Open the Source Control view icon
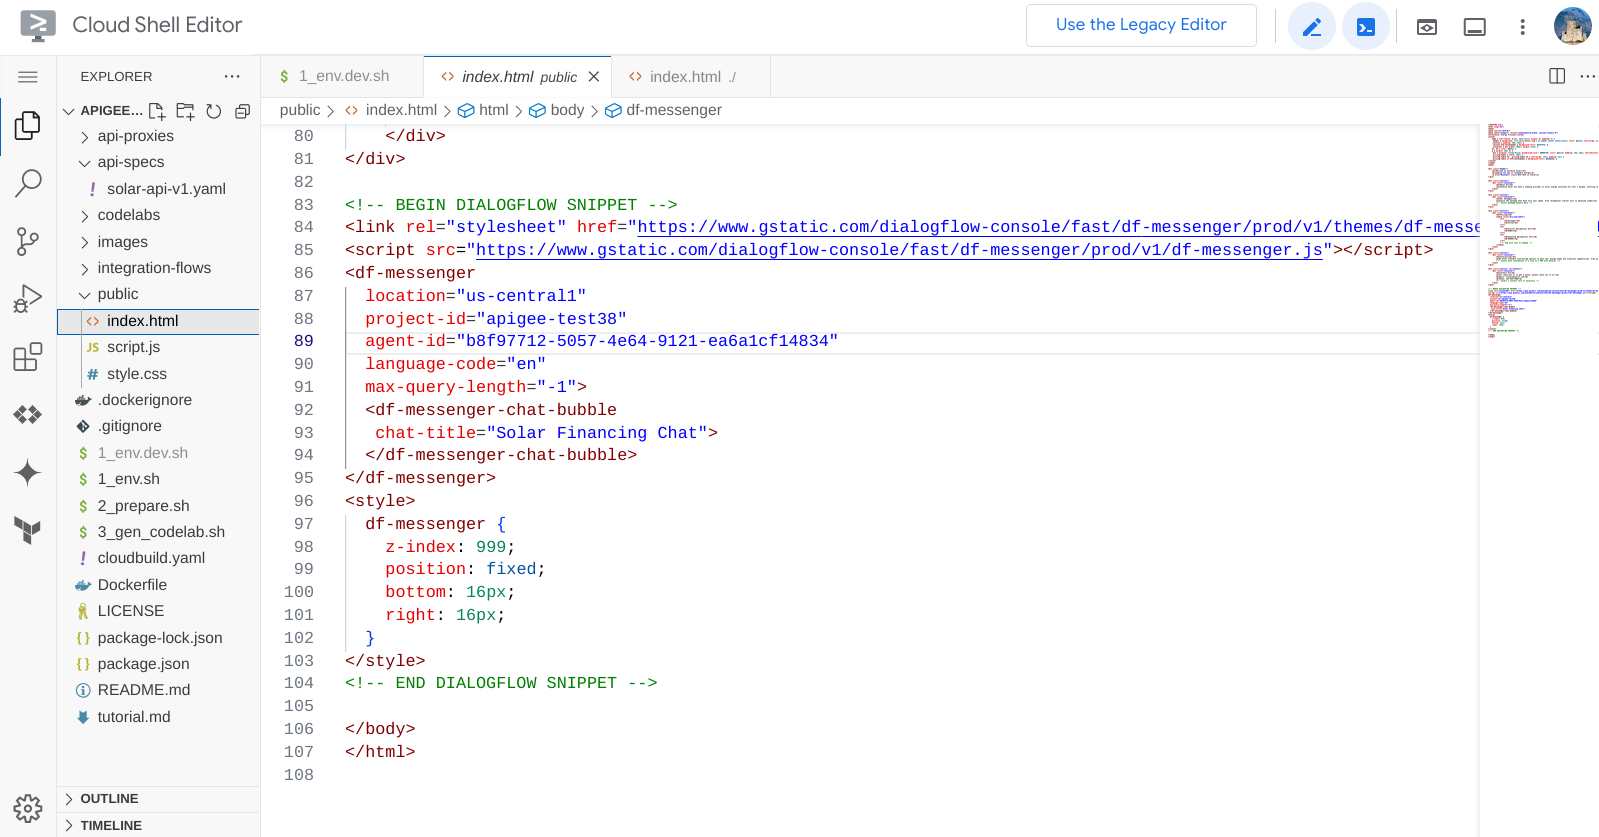Image resolution: width=1599 pixels, height=837 pixels. click(28, 241)
